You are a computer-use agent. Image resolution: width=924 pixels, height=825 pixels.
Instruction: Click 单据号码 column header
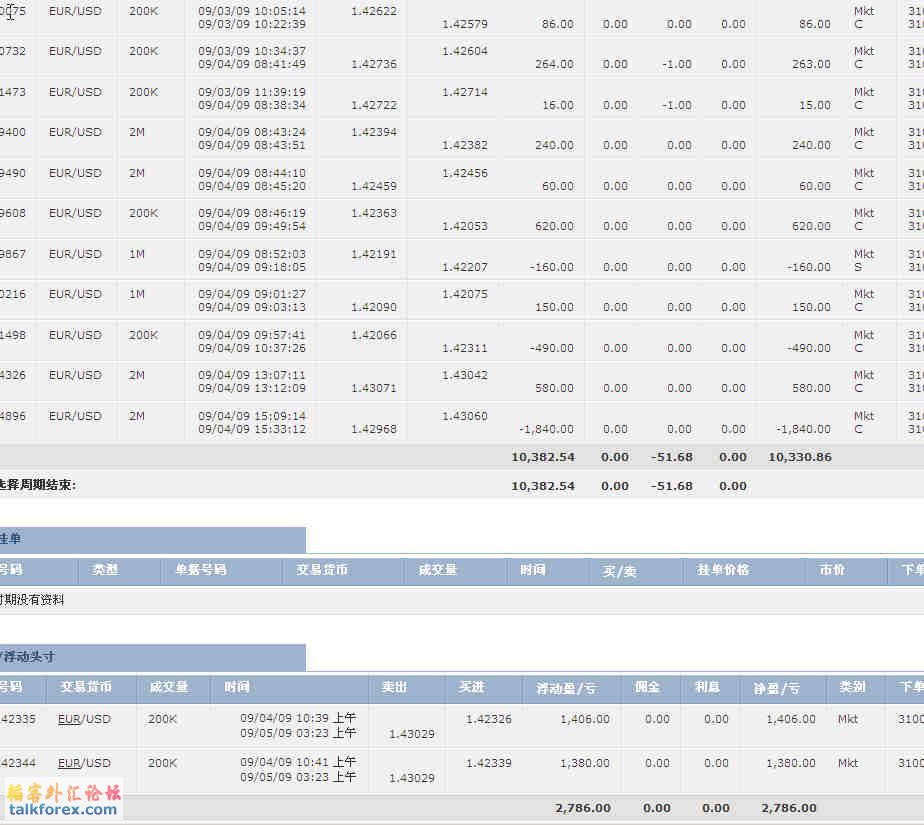201,570
